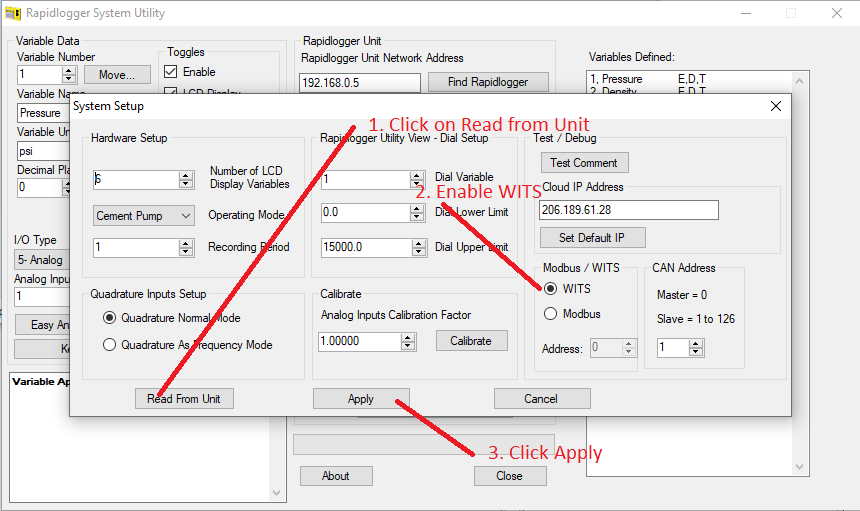This screenshot has height=511, width=860.
Task: Click the Calibrate button
Action: (472, 340)
